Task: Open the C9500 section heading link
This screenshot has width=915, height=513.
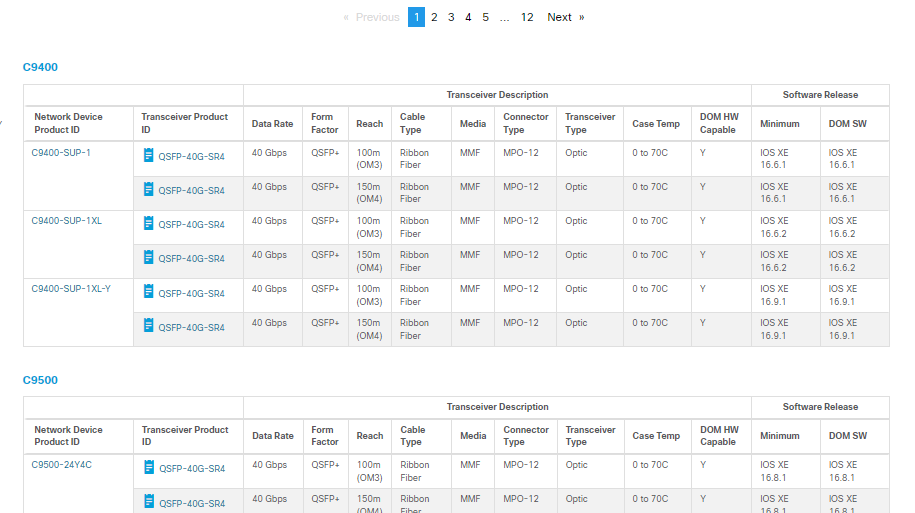Action: coord(40,380)
